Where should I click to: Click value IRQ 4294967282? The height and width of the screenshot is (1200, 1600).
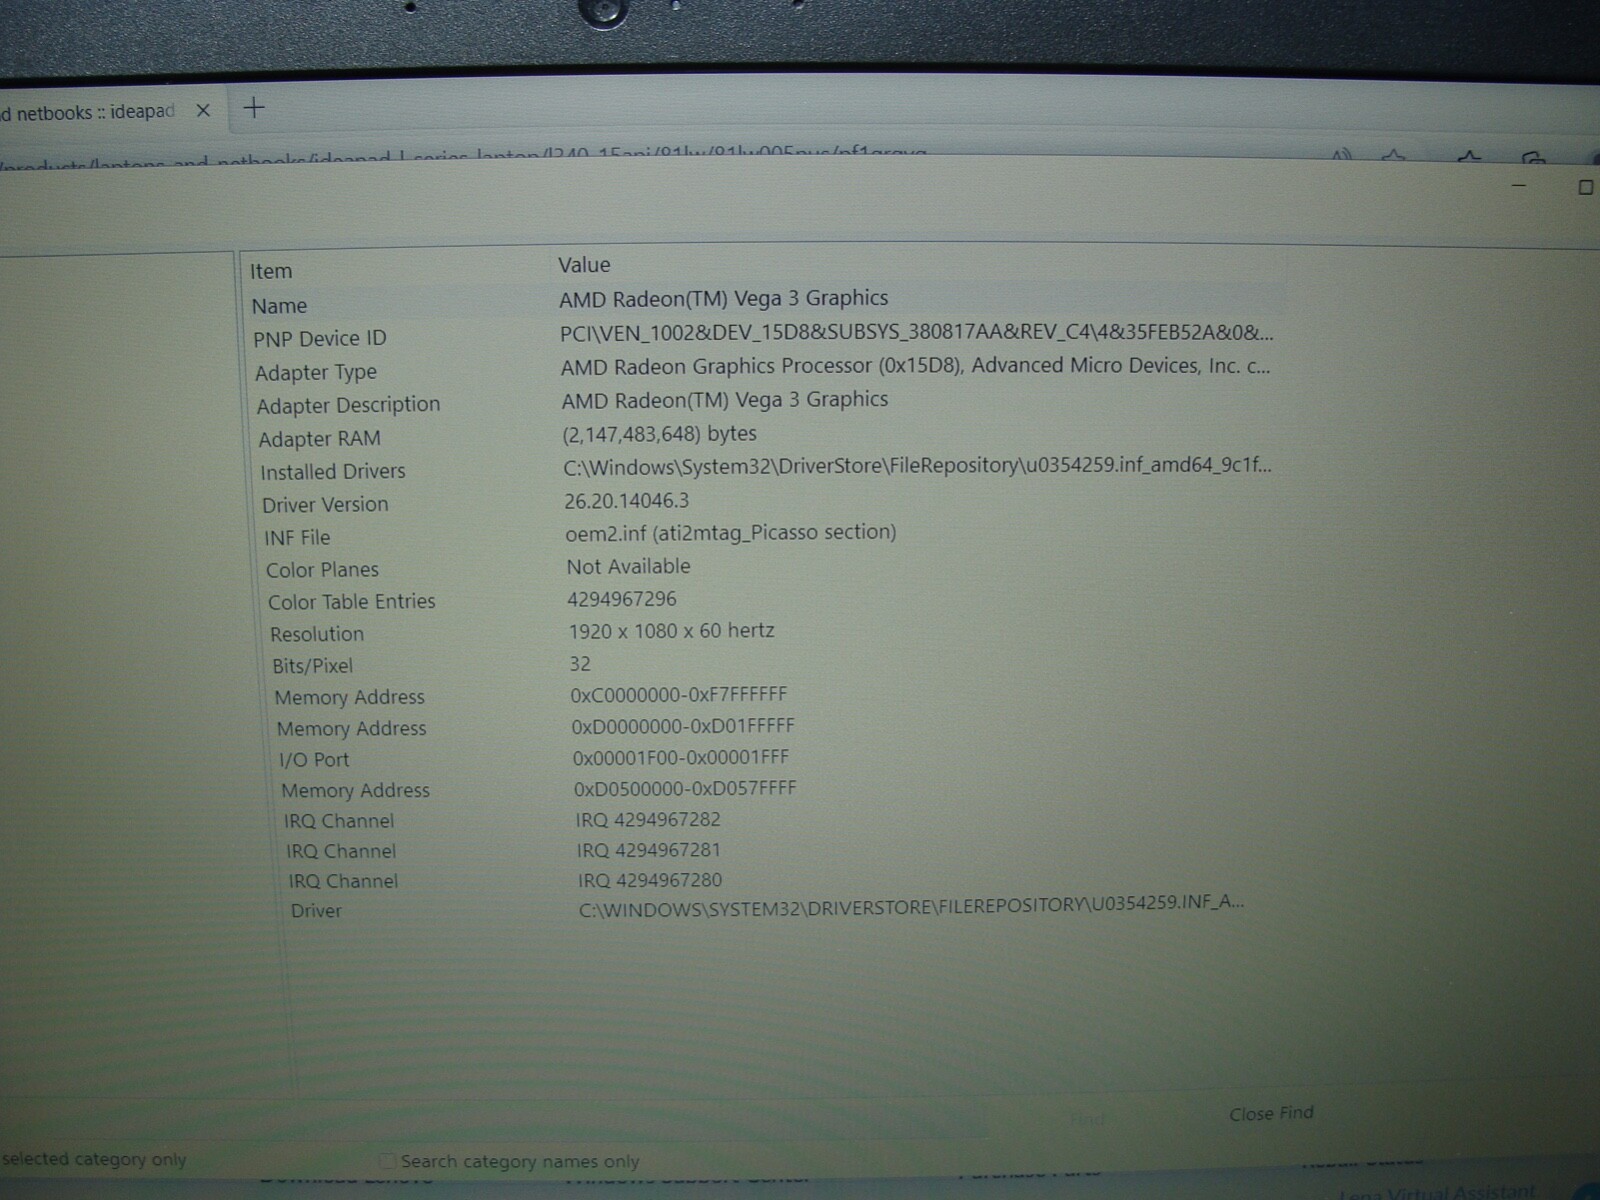pyautogui.click(x=648, y=820)
